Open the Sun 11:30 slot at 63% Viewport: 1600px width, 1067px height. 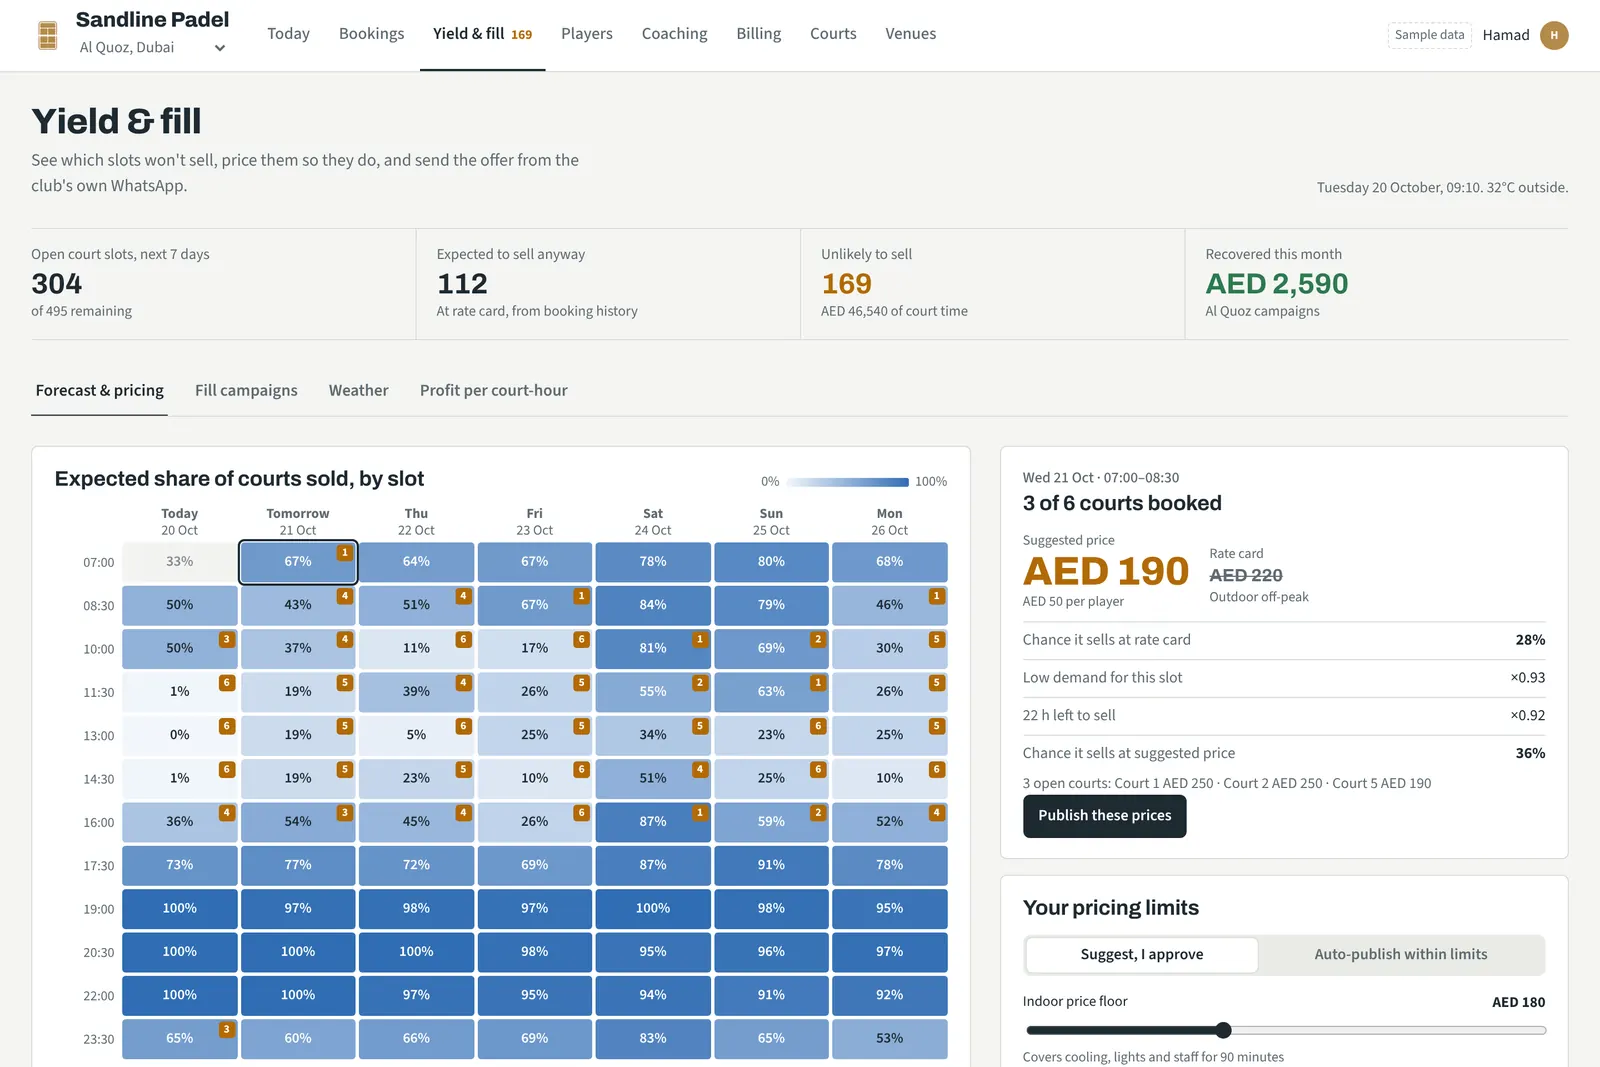[771, 692]
